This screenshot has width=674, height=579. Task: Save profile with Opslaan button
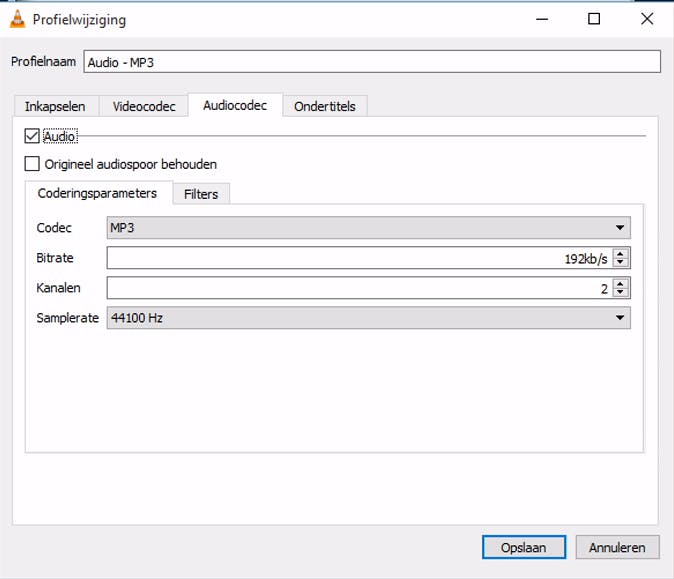[x=524, y=547]
